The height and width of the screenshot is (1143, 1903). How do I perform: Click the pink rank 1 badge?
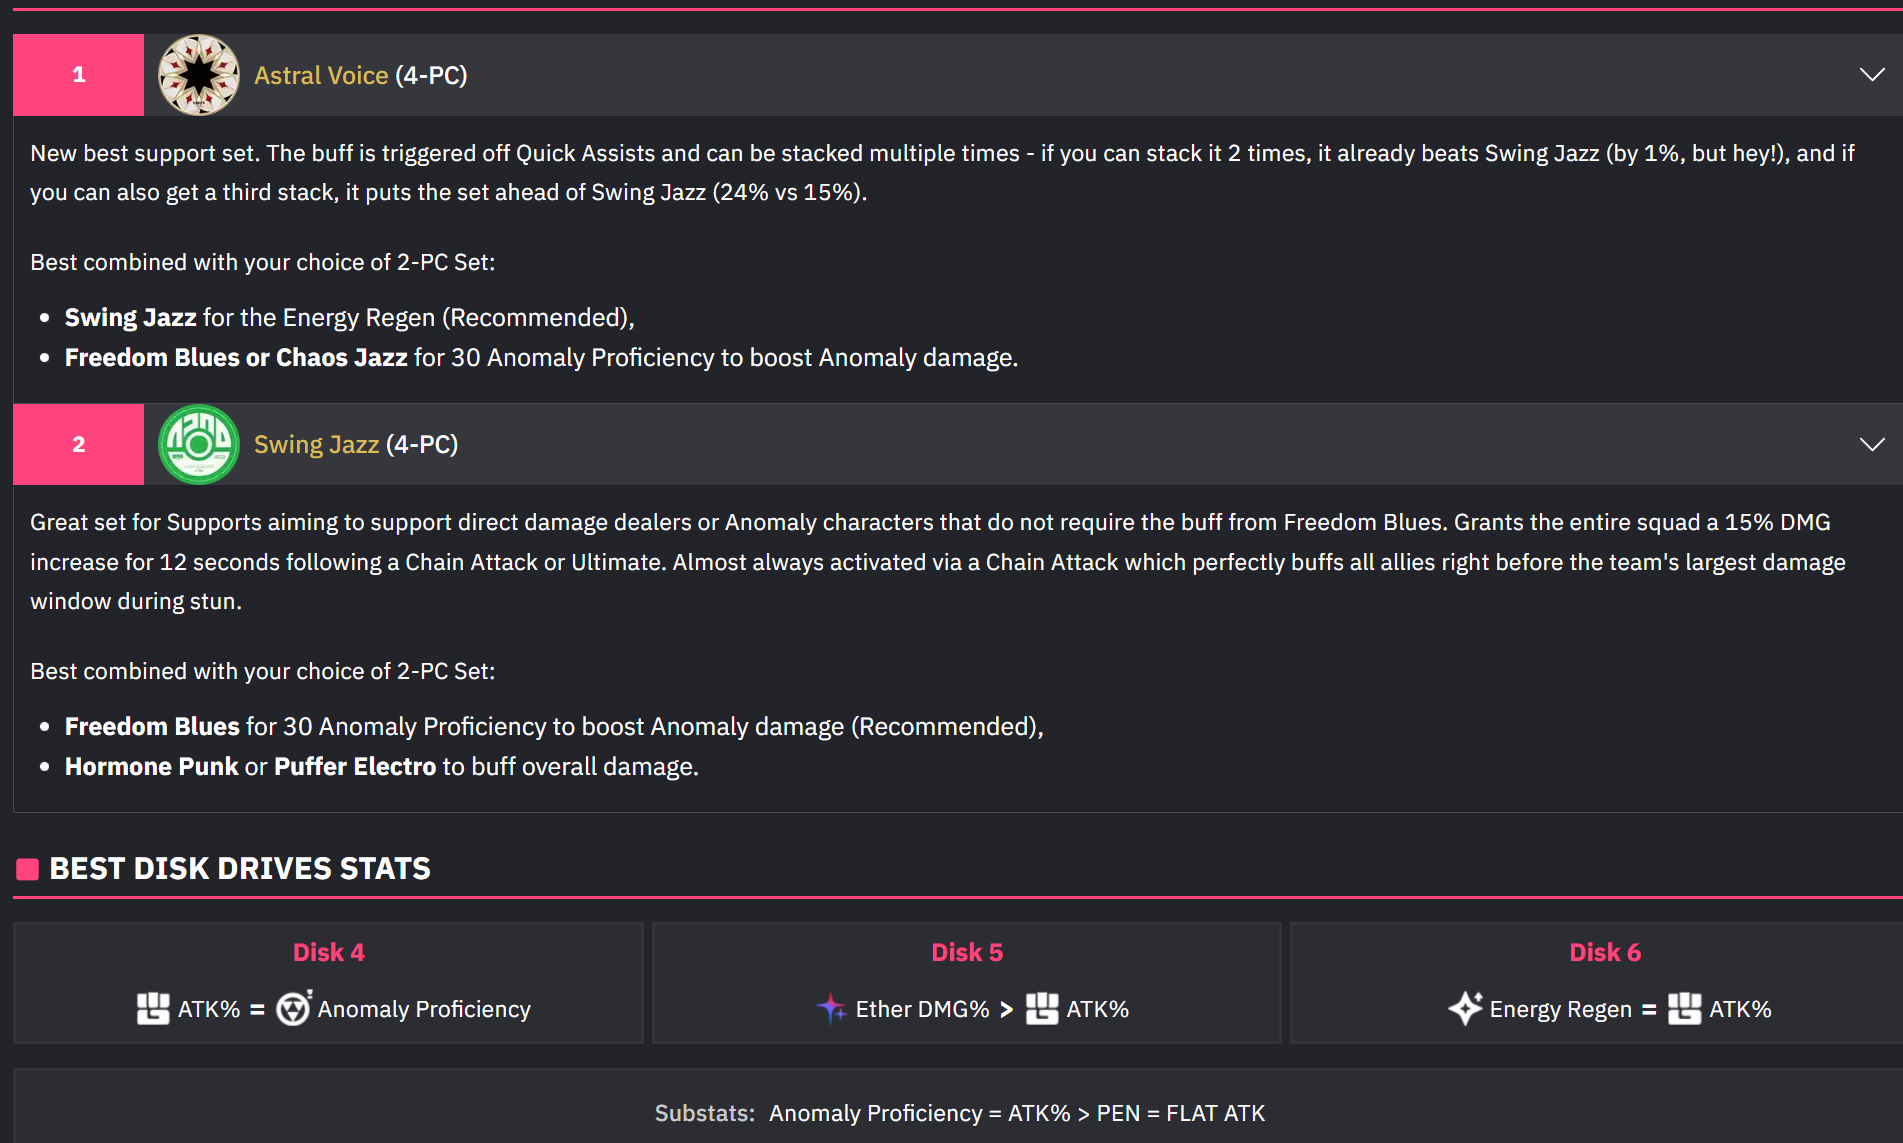coord(79,75)
